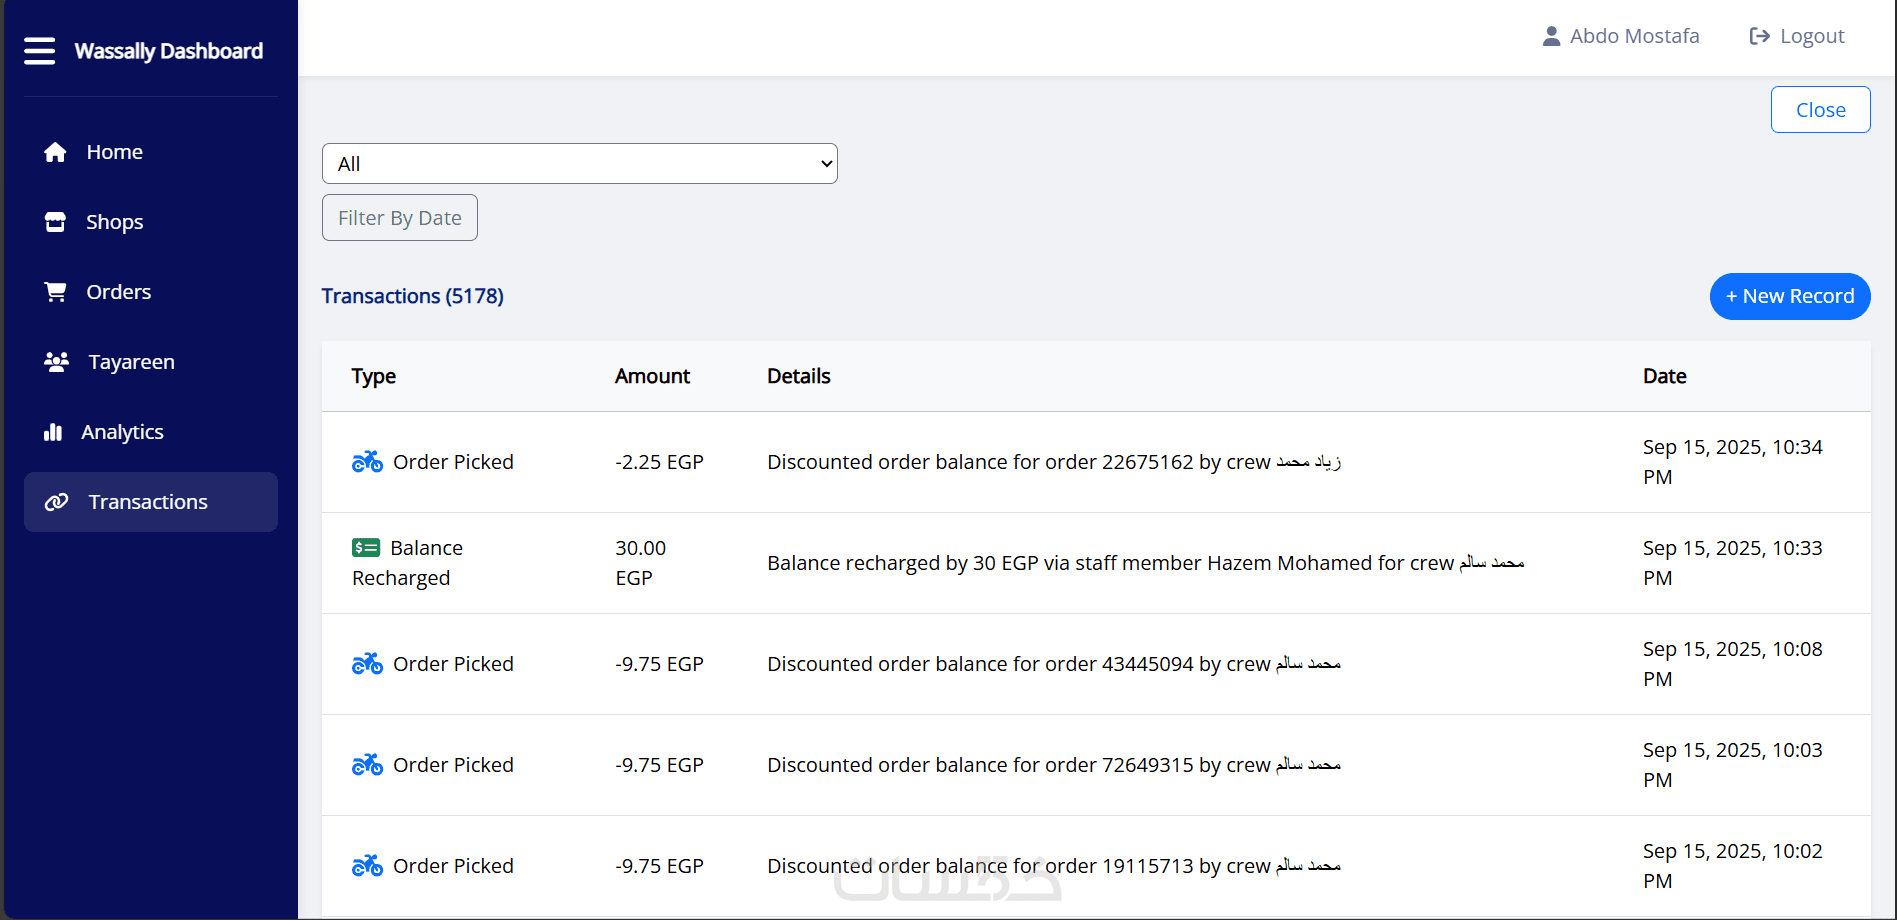
Task: Go to the Tayareen section
Action: coord(131,362)
